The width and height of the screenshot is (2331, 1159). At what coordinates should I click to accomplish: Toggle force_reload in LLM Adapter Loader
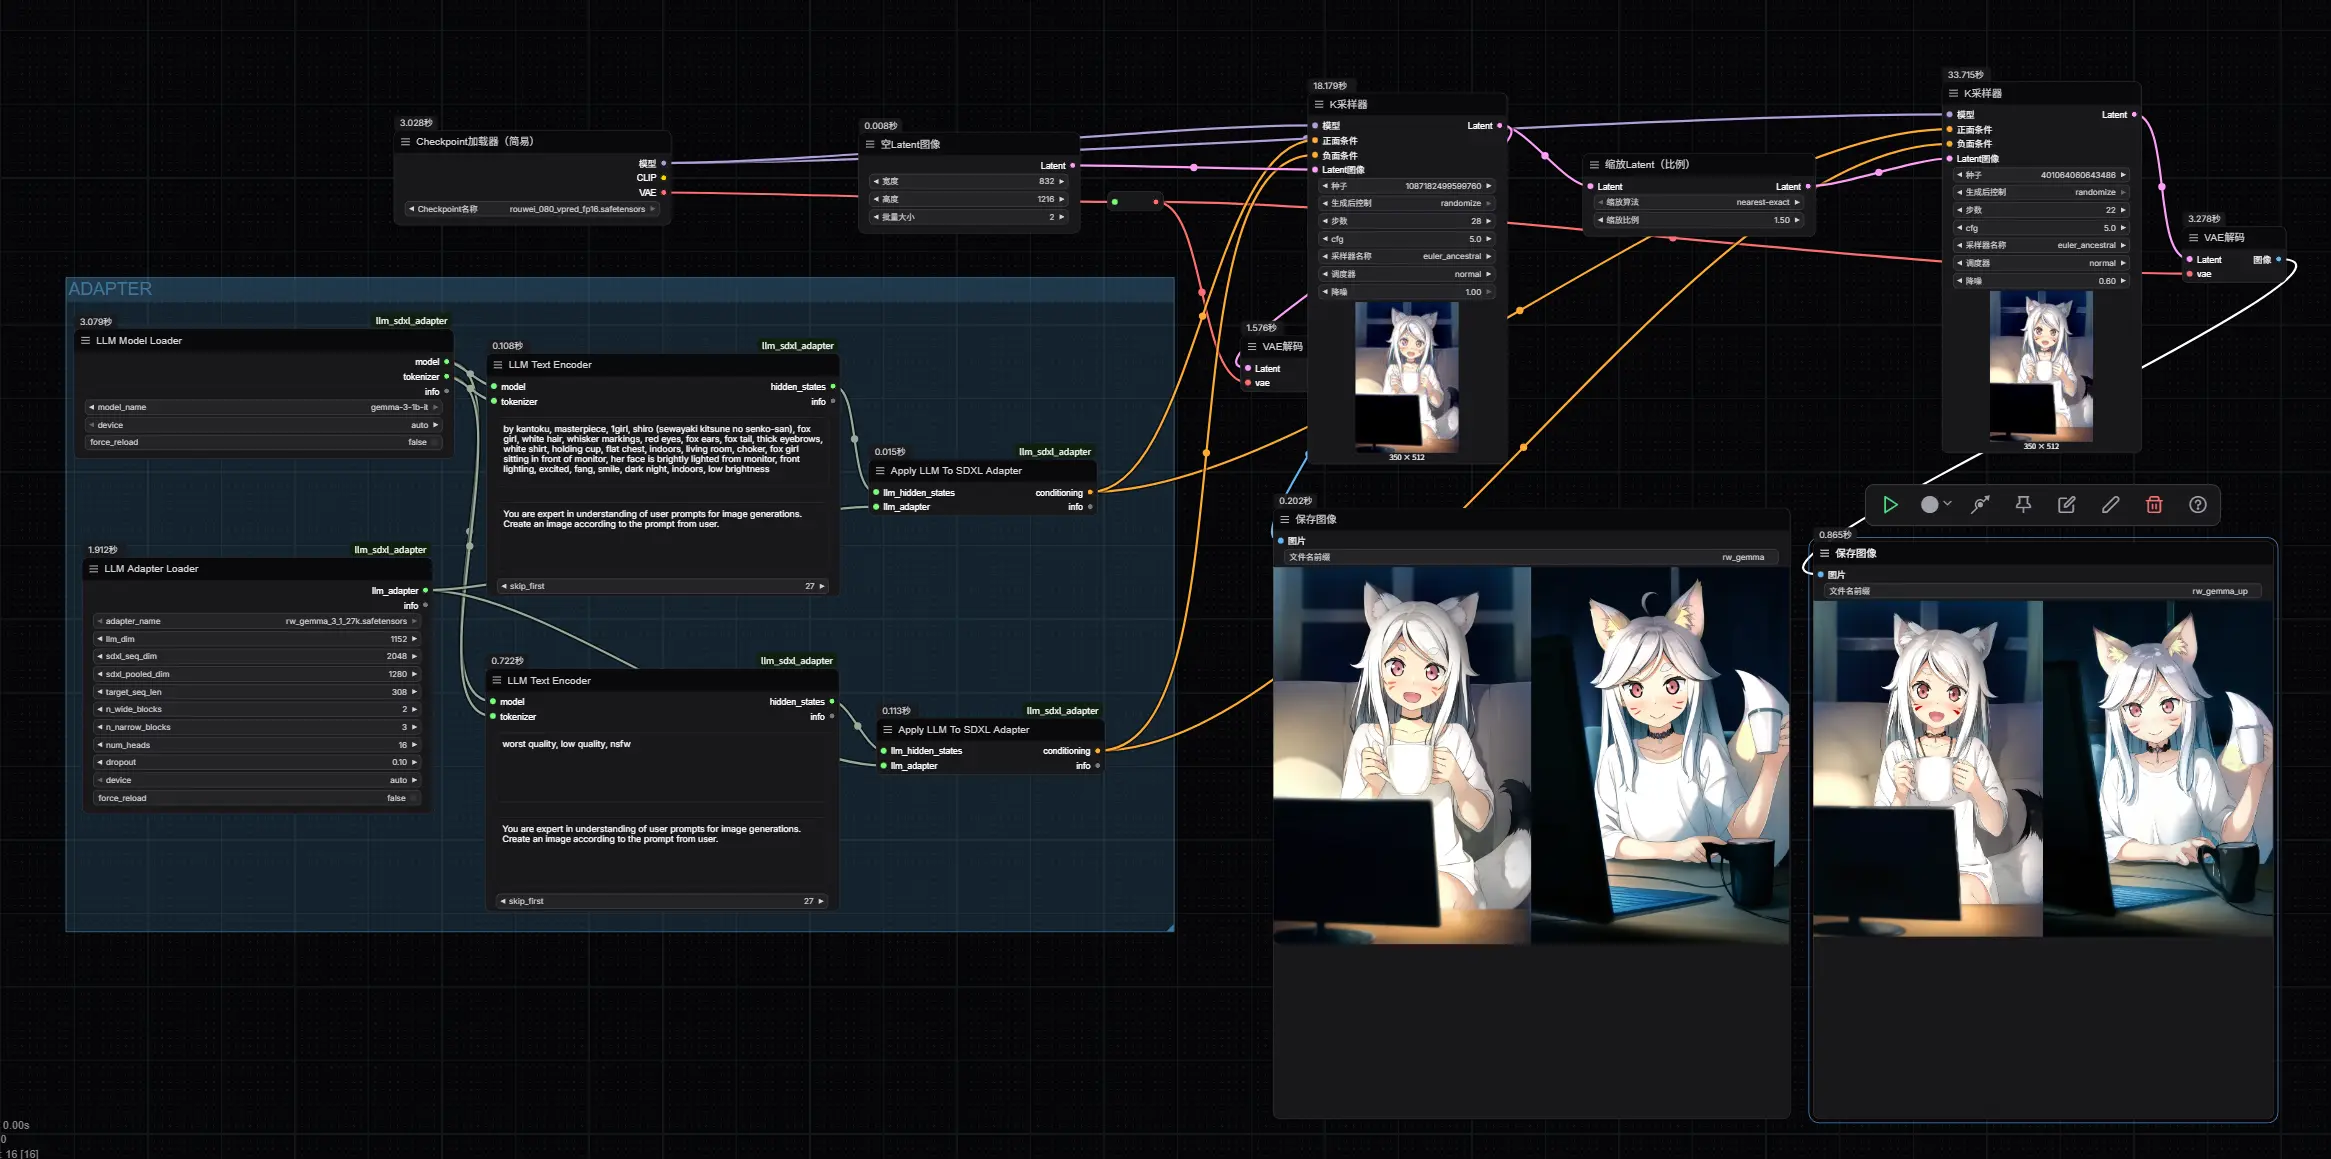tap(256, 798)
